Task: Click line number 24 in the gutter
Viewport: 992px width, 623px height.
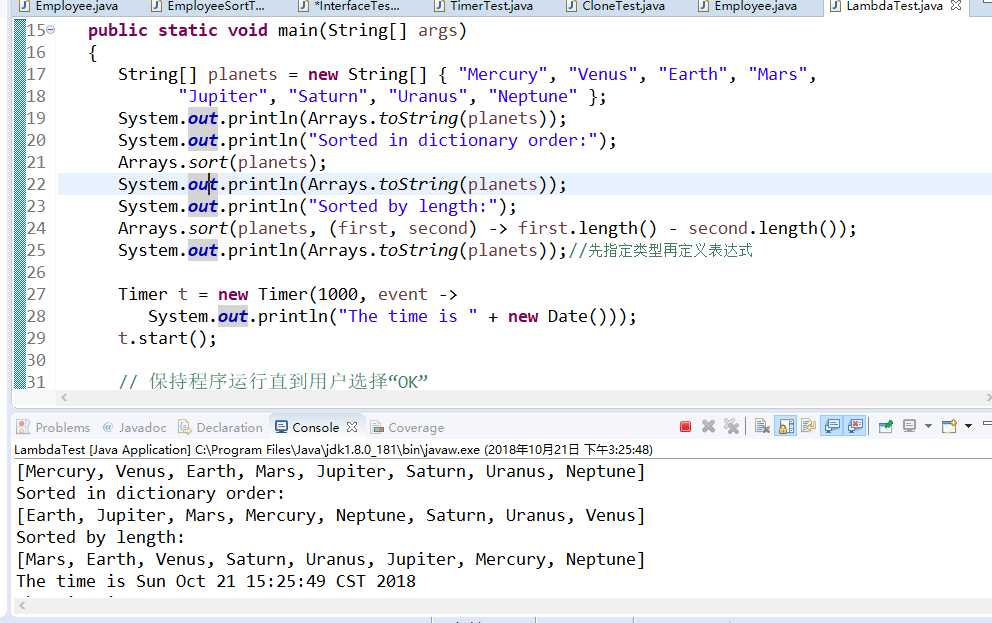Action: pyautogui.click(x=36, y=228)
